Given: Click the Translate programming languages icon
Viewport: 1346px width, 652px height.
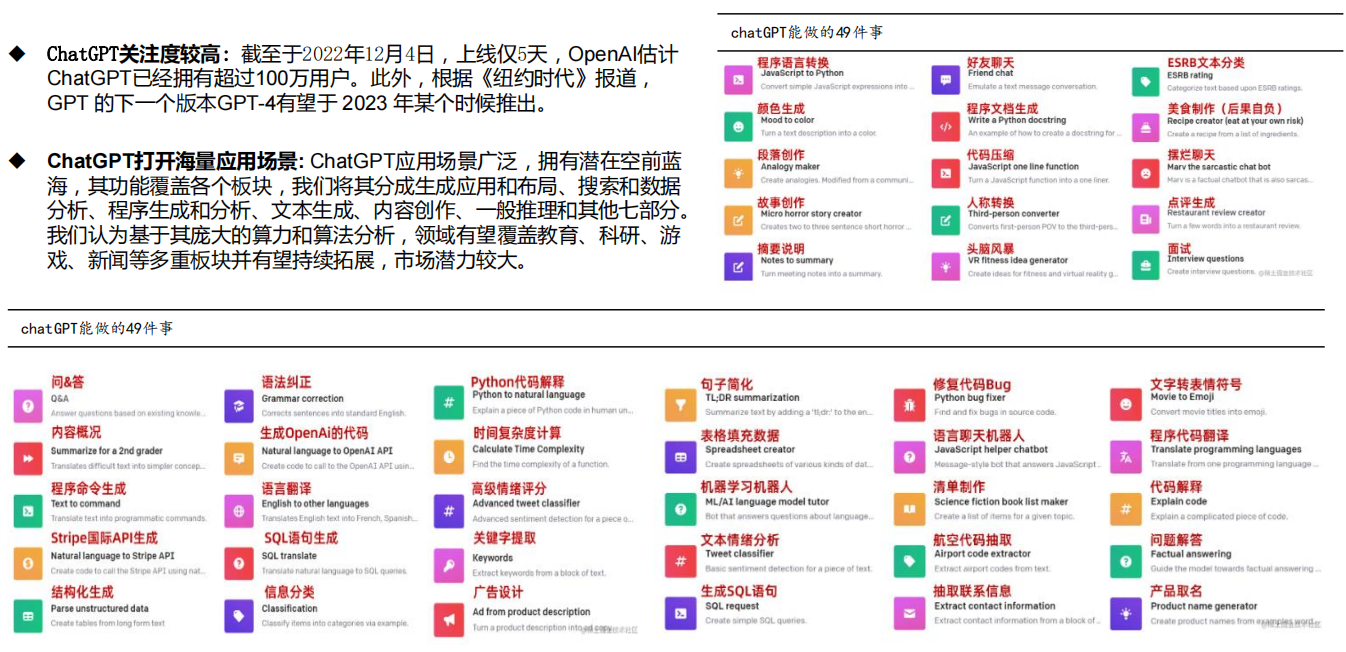Looking at the screenshot, I should click(x=1125, y=457).
